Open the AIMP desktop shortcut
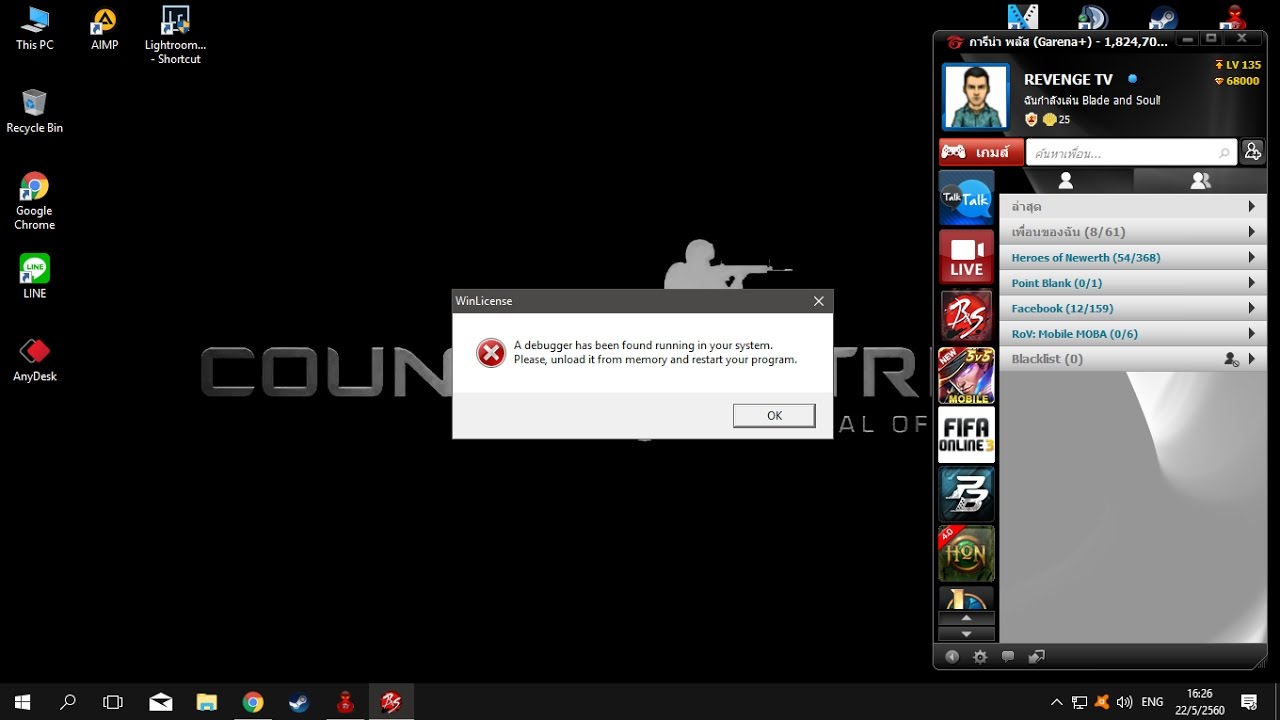This screenshot has width=1280, height=720. pyautogui.click(x=104, y=29)
